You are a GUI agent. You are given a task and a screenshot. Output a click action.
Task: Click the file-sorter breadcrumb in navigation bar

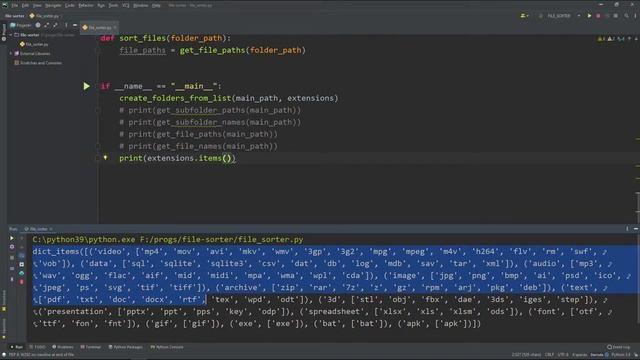pos(15,16)
